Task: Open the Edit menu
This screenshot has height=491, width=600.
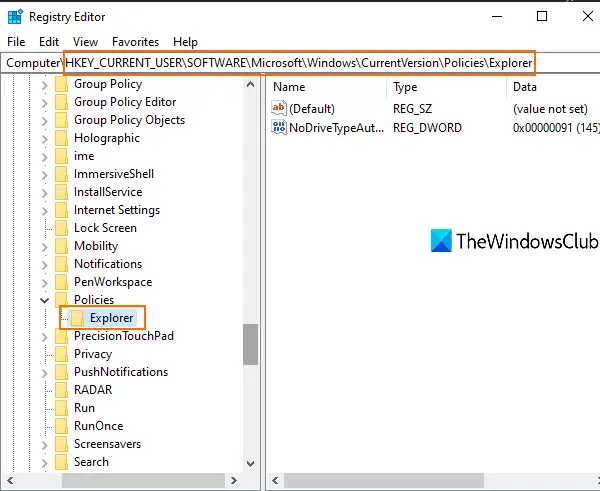Action: point(49,42)
